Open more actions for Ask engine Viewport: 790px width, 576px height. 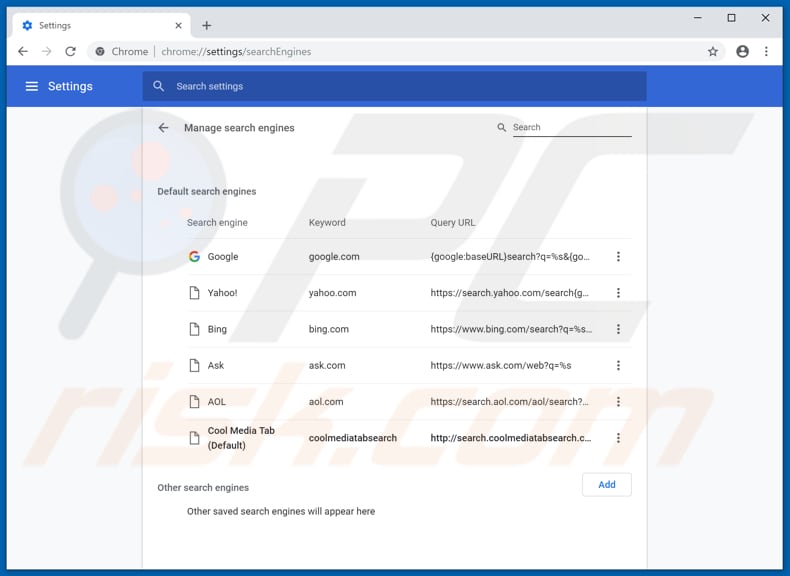[618, 365]
